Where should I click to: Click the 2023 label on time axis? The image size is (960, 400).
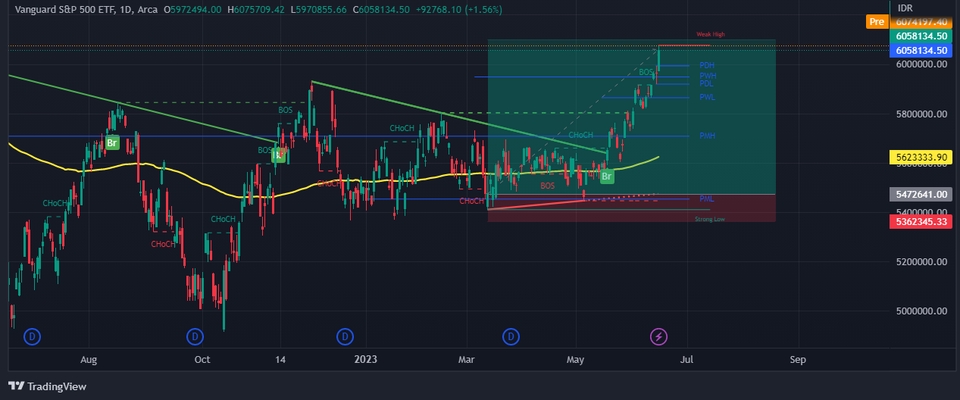(x=368, y=360)
